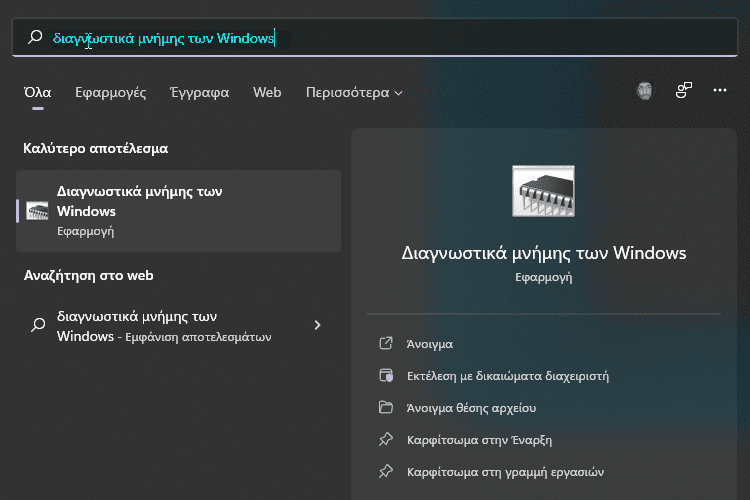Expand the Περισσότερα dropdown filter
This screenshot has width=750, height=500.
click(x=354, y=93)
